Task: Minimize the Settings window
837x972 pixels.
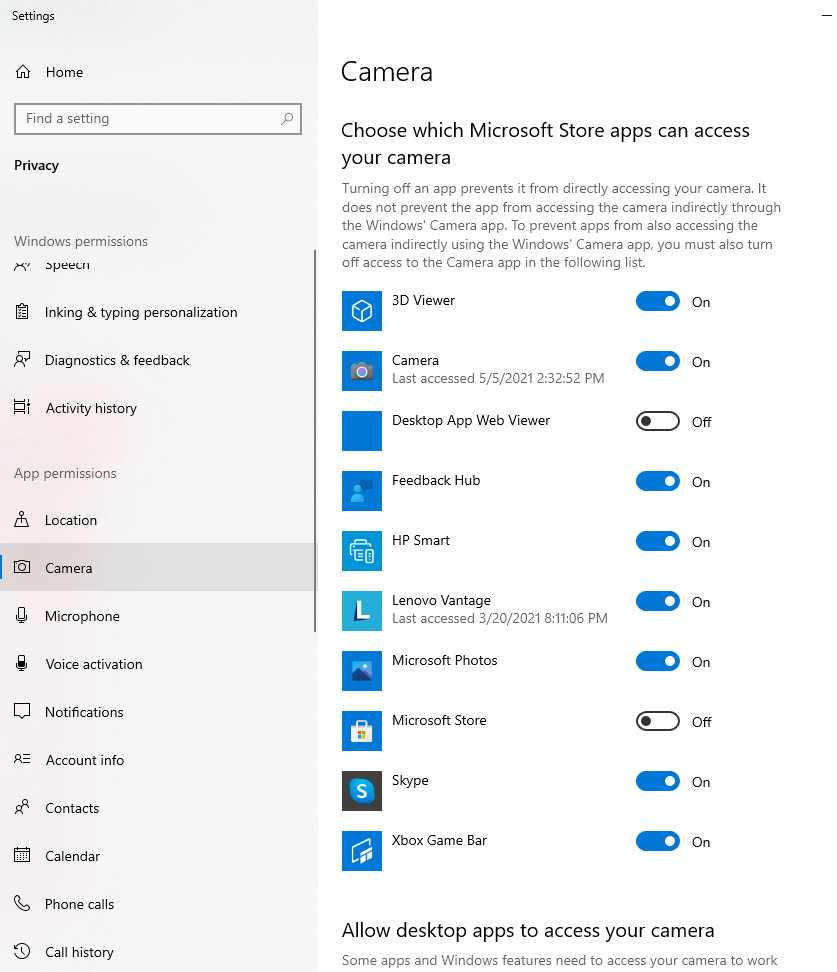Action: 826,15
